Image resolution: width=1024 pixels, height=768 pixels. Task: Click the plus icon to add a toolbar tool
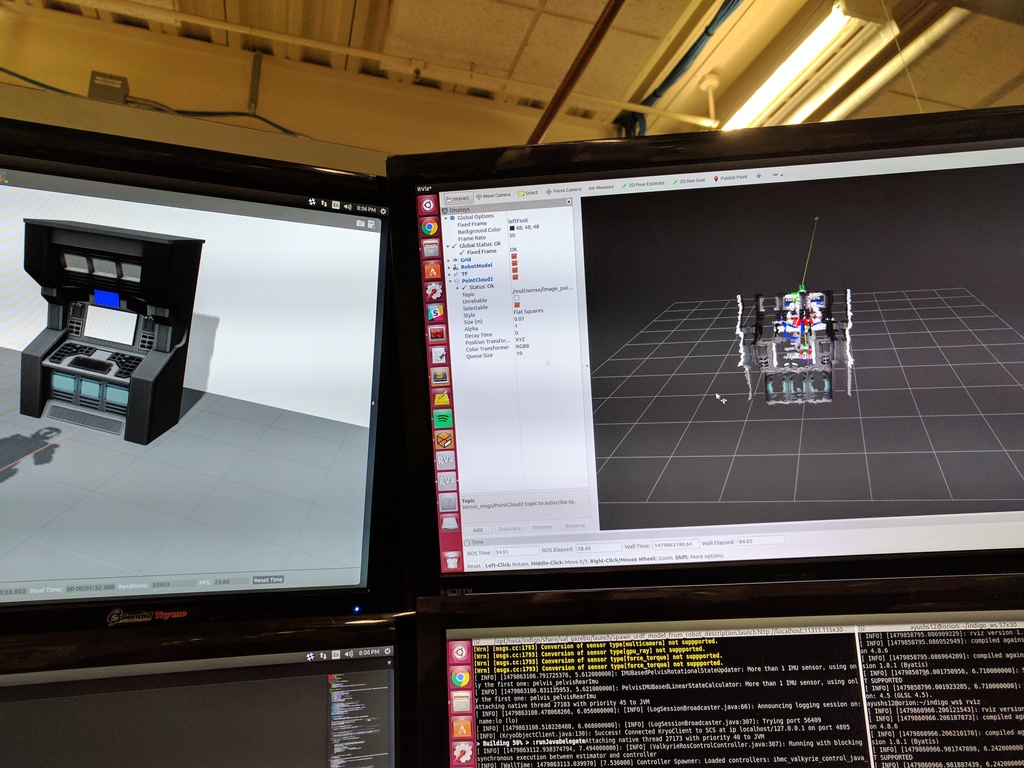point(758,176)
